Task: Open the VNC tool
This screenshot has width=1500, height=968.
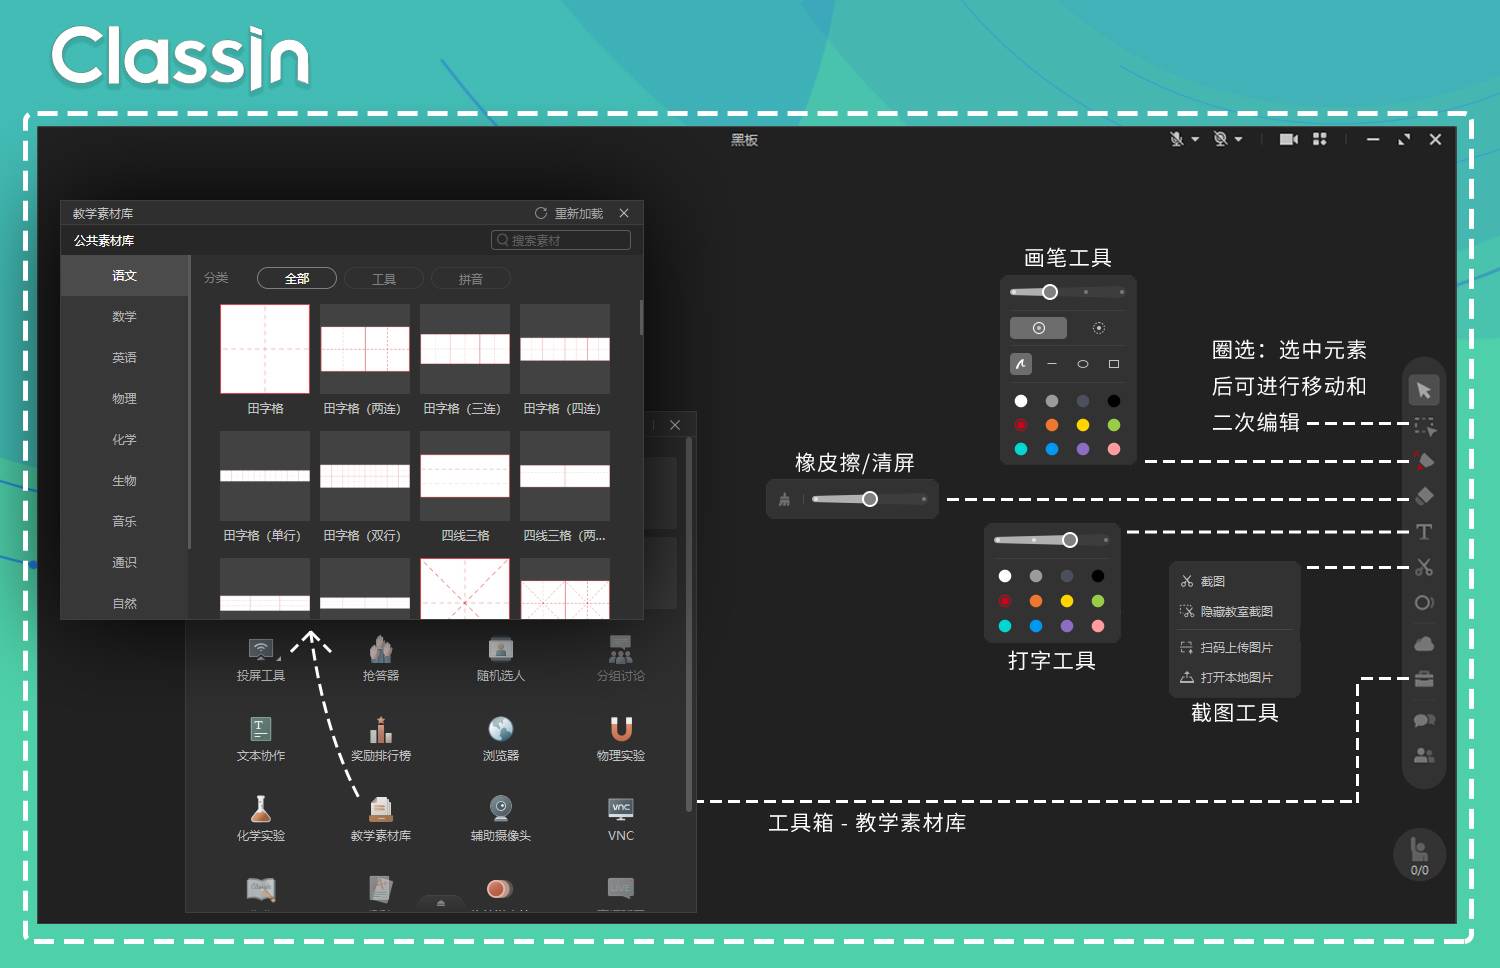Action: click(621, 819)
